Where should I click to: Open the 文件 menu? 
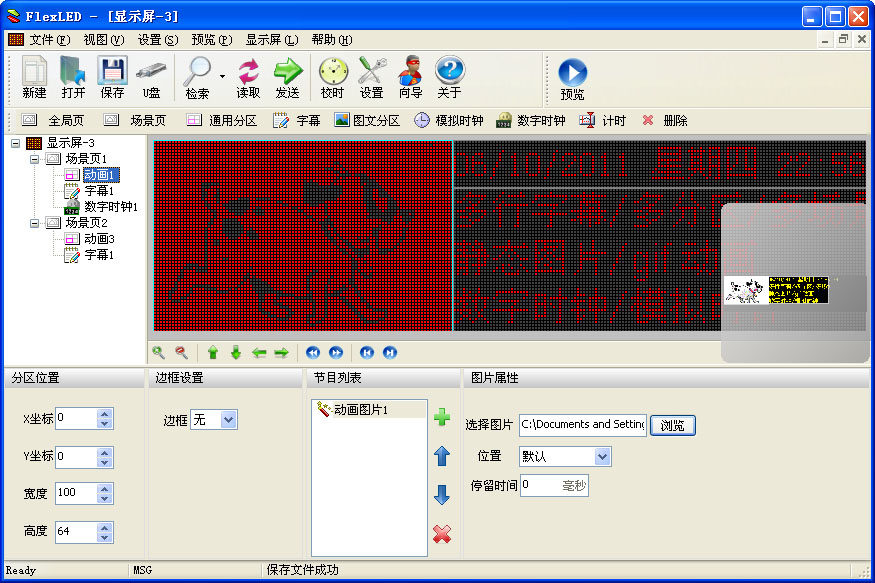pyautogui.click(x=47, y=38)
